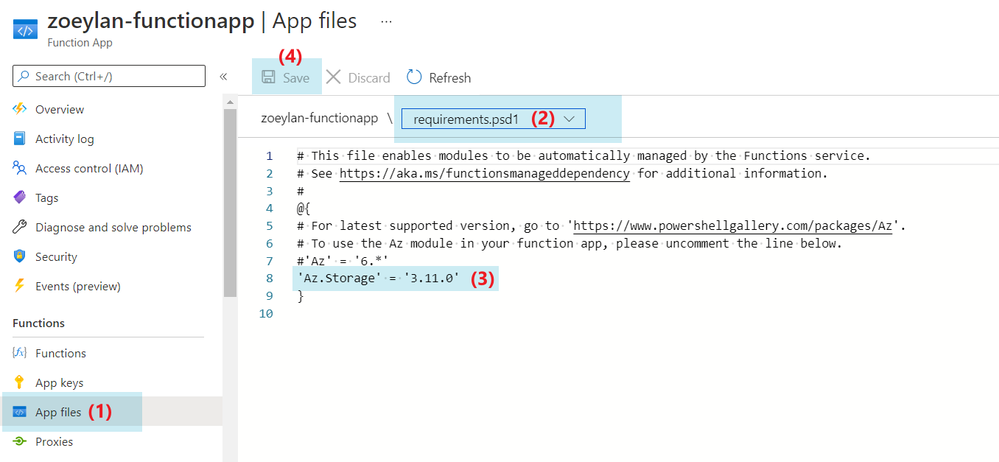Click the purple Tags icon

tap(19, 198)
